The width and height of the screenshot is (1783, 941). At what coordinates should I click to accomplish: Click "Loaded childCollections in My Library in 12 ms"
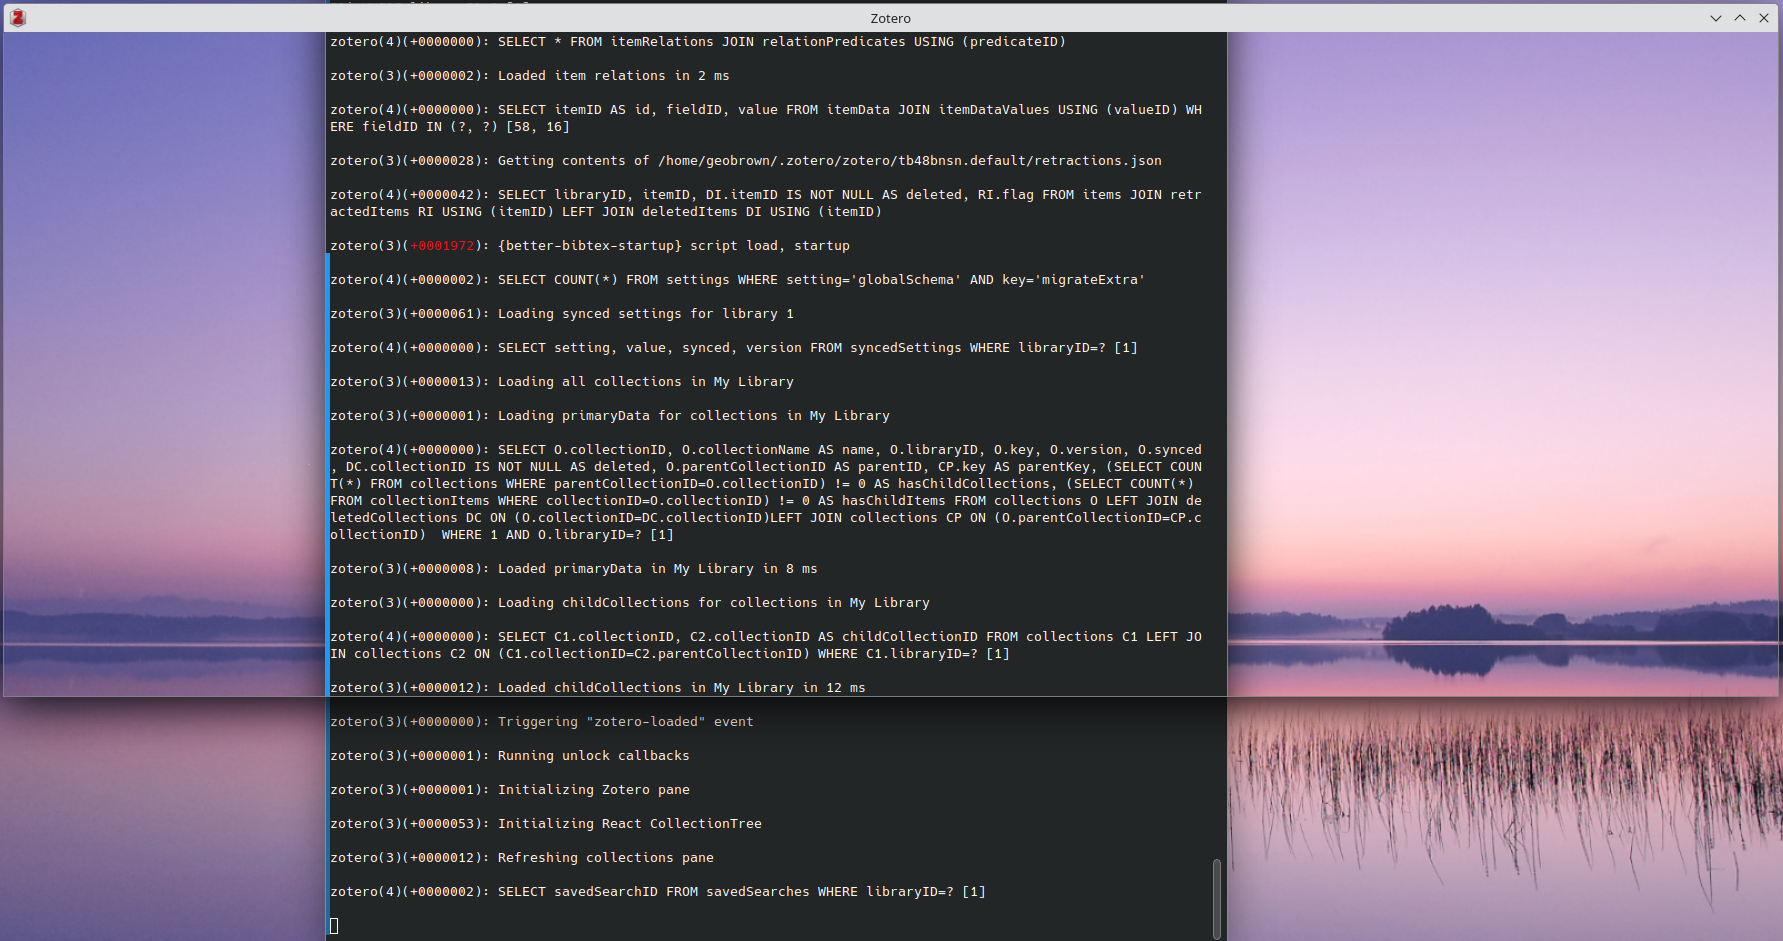click(x=682, y=688)
